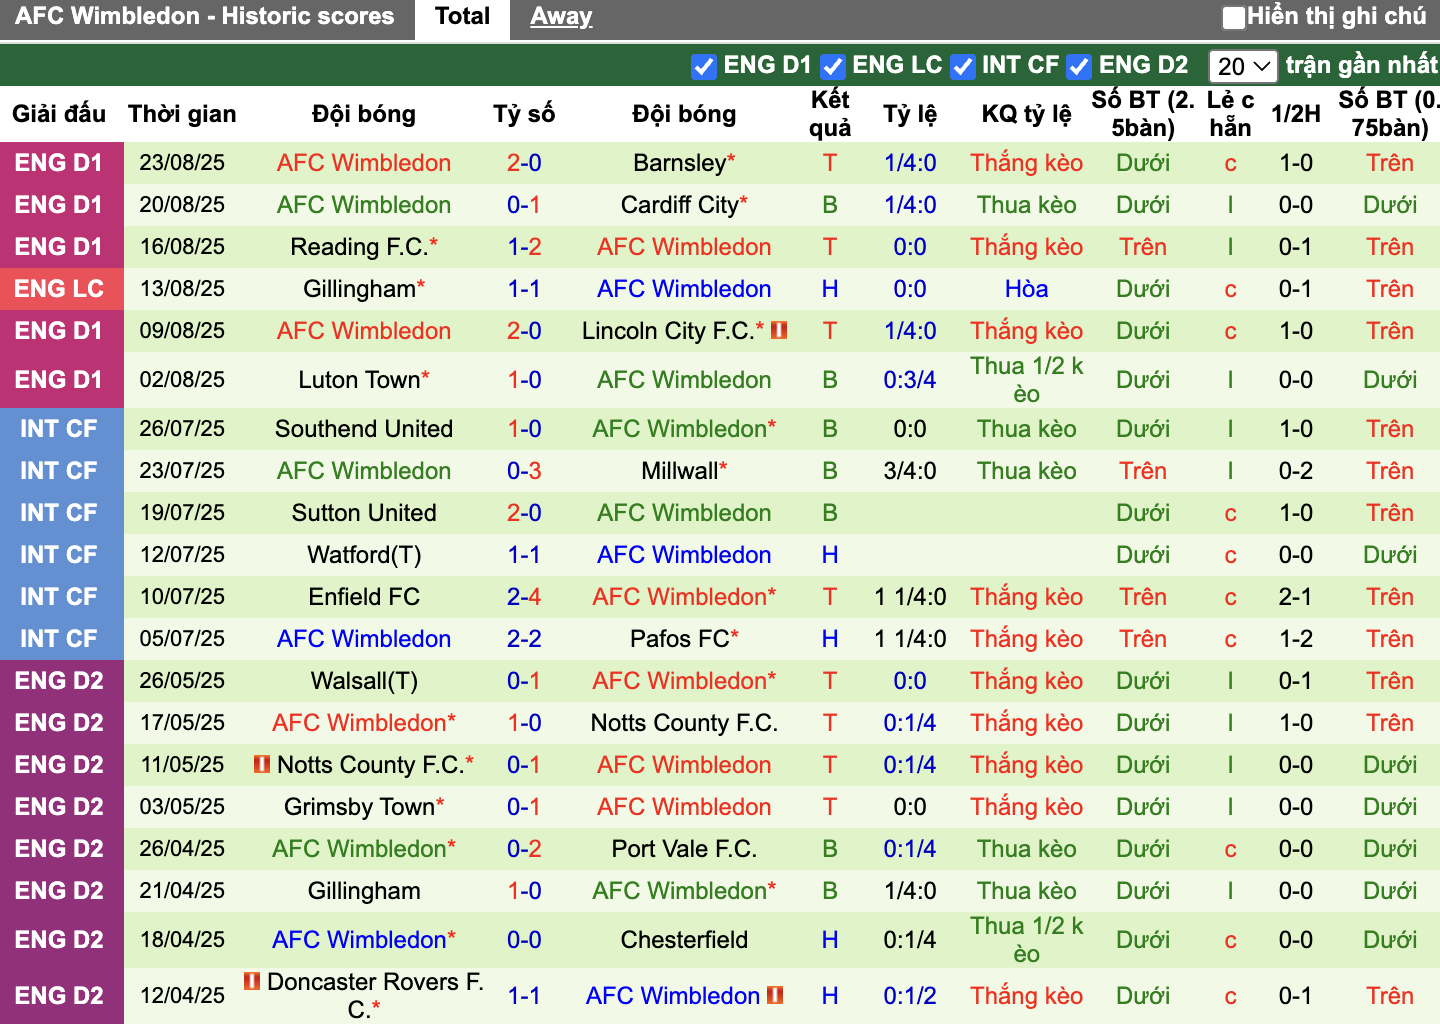Select the Total tab
This screenshot has width=1440, height=1024.
point(462,16)
